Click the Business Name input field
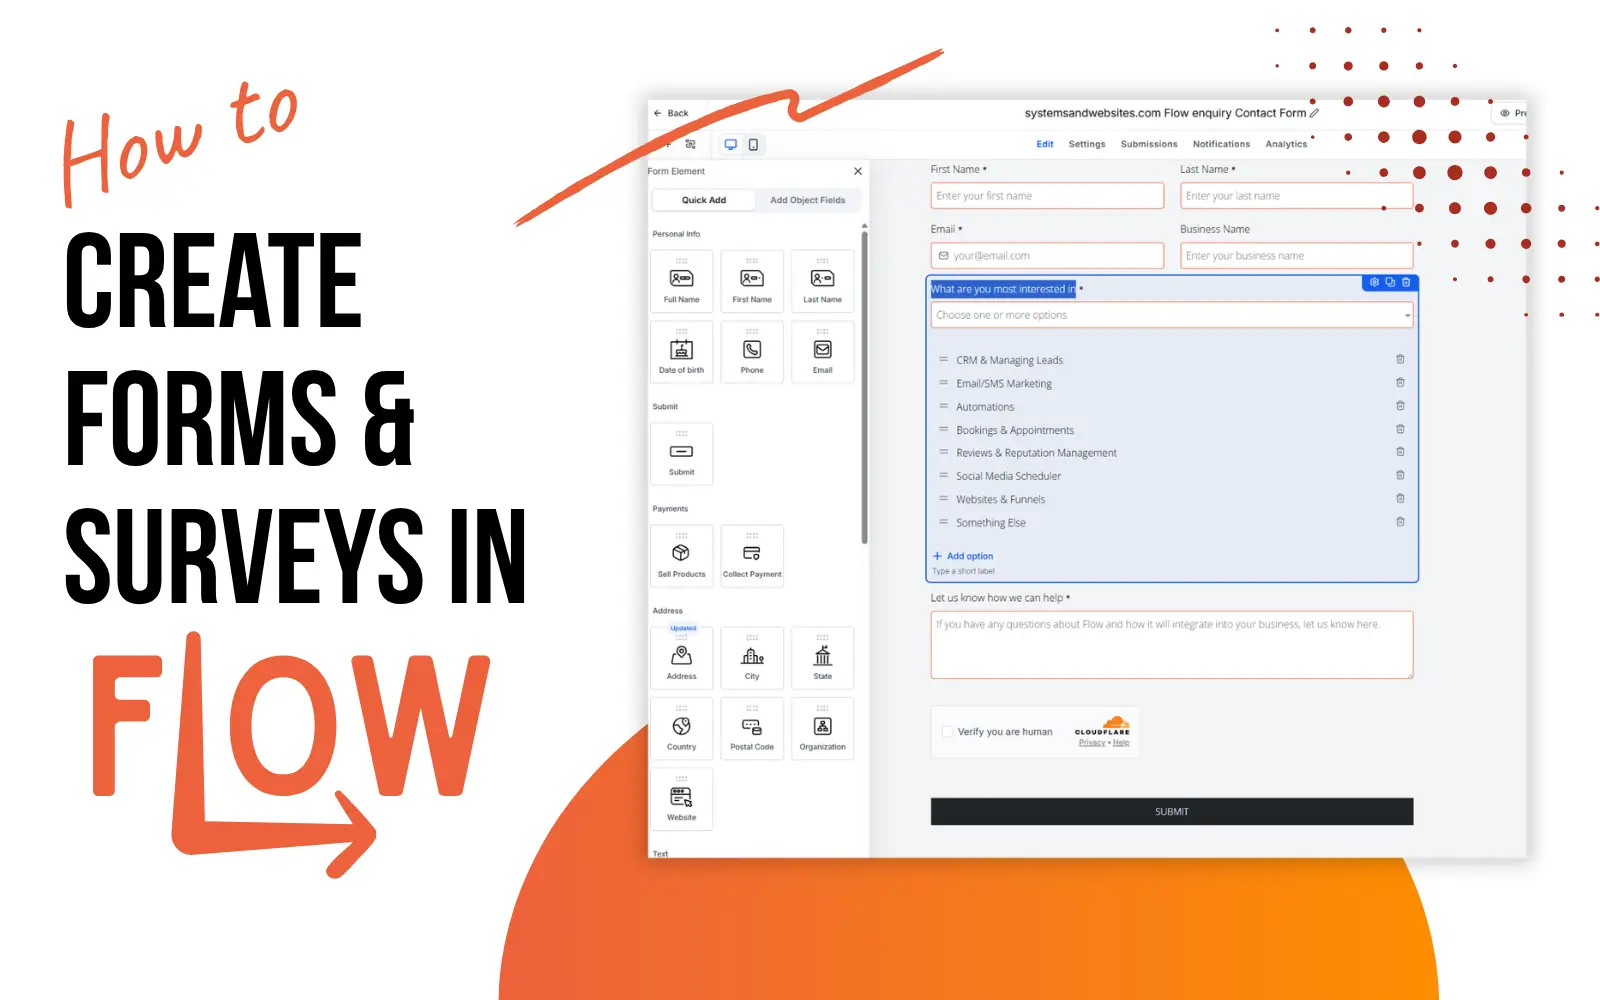The height and width of the screenshot is (1000, 1600). coord(1296,256)
